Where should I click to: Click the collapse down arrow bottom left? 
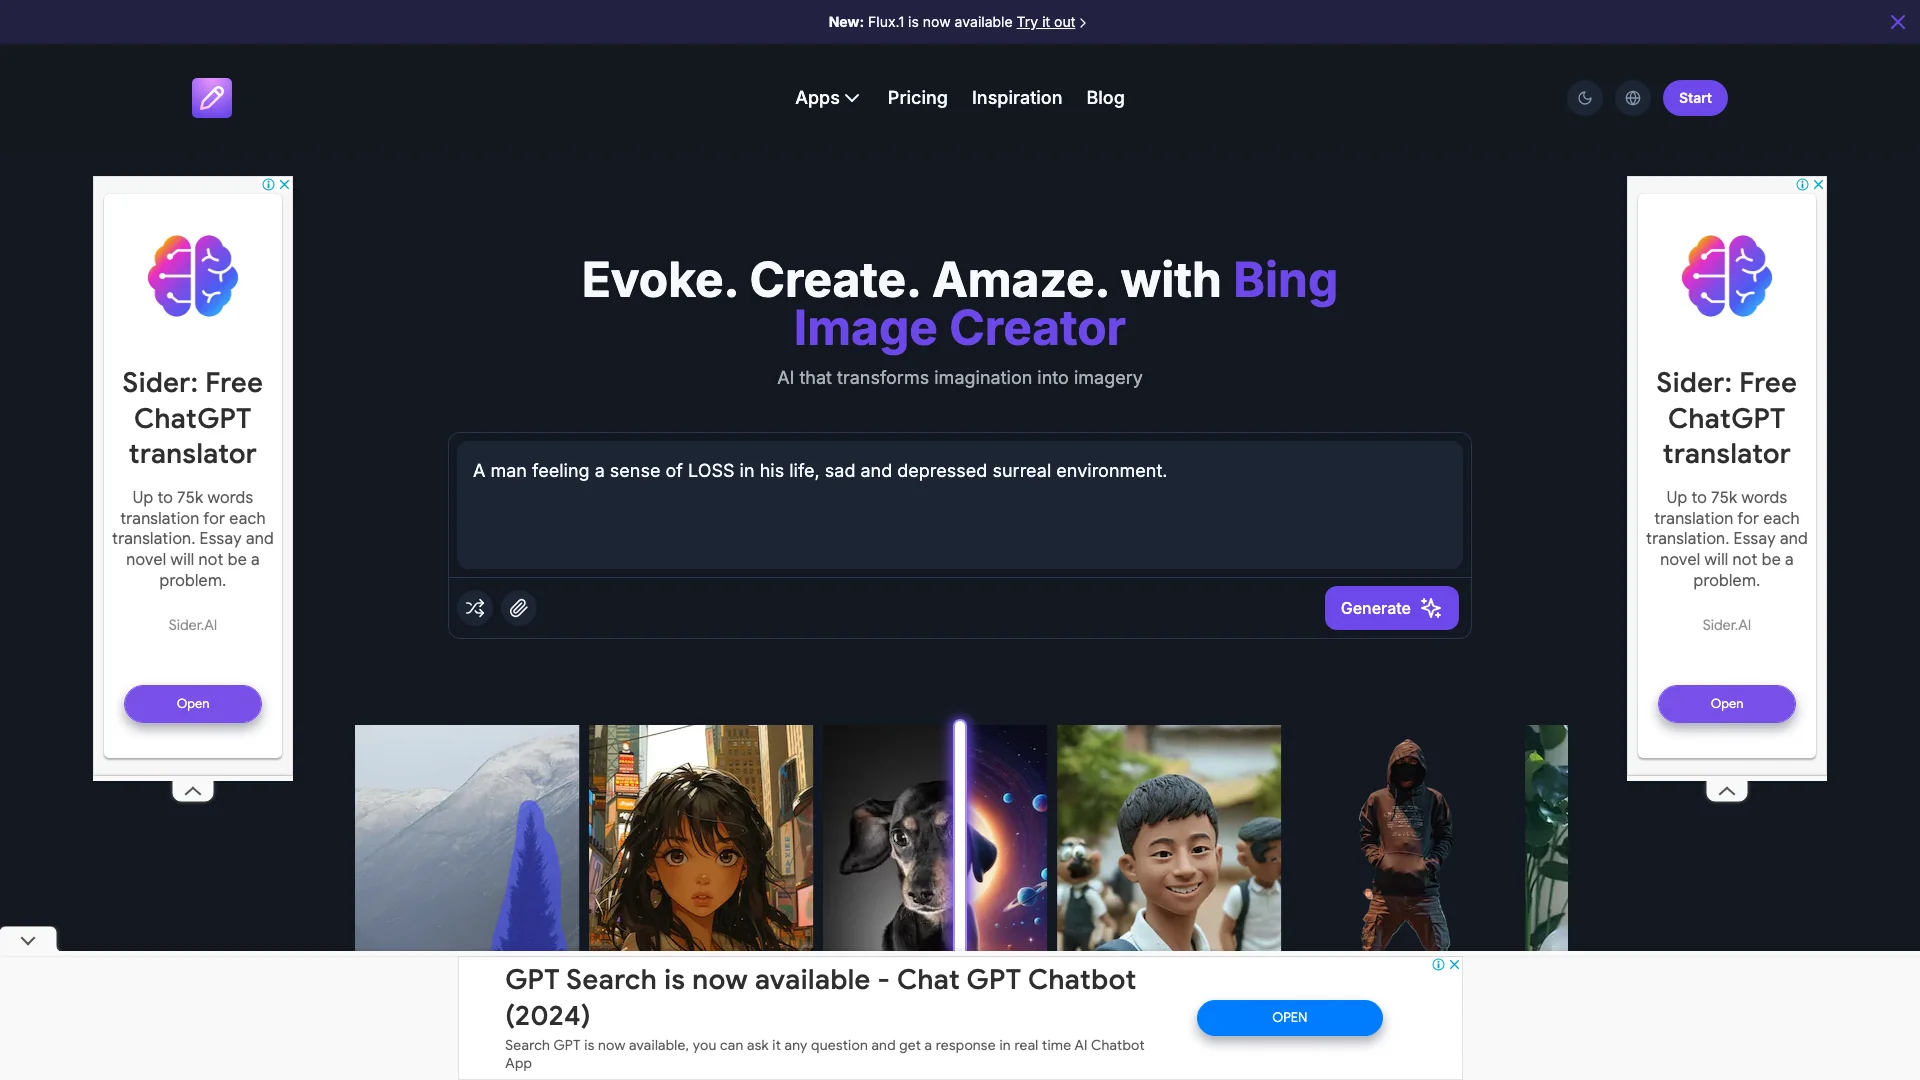coord(28,940)
